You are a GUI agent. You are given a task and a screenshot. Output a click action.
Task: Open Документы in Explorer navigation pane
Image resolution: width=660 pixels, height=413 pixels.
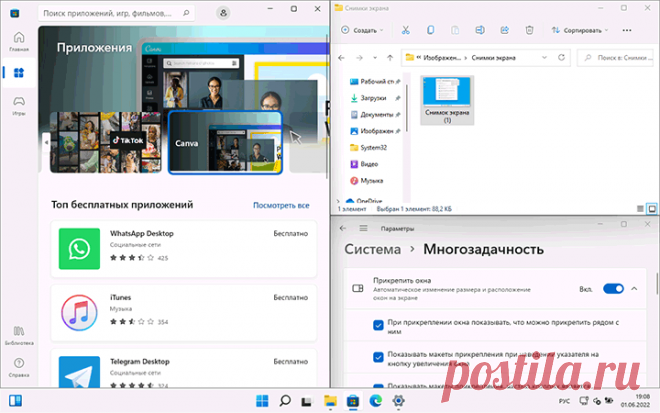(374, 115)
